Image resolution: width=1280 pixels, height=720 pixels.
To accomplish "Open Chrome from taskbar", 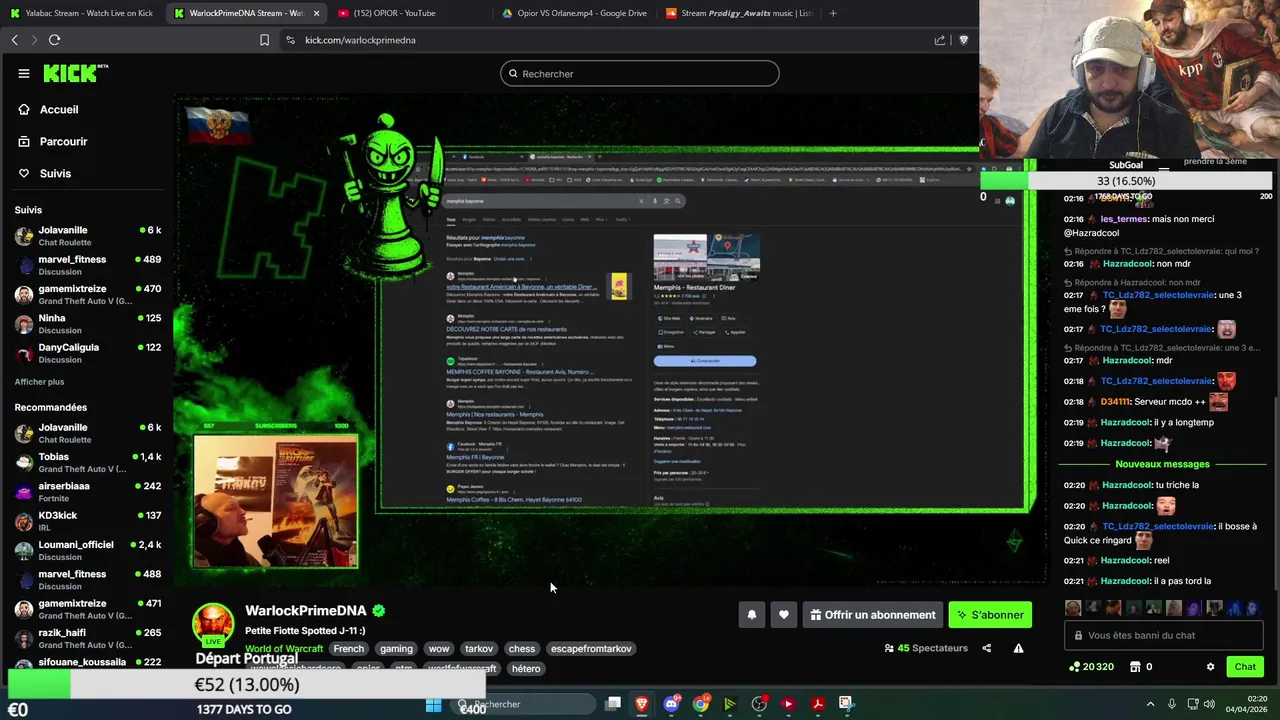I will [x=700, y=704].
